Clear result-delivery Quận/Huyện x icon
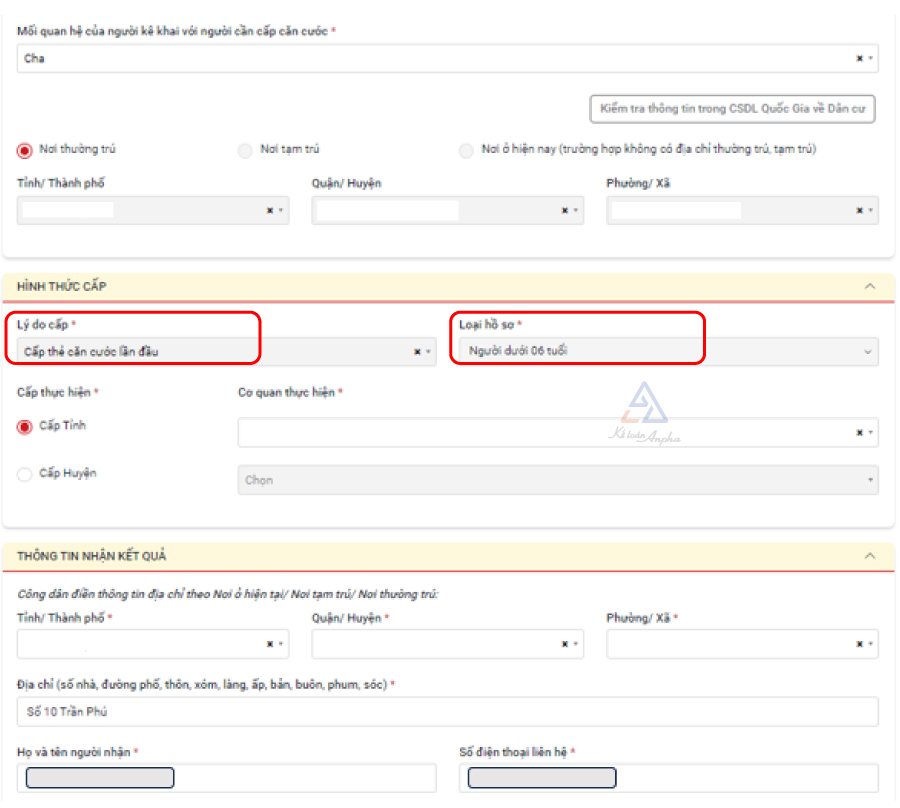Screen dimensions: 900x808 click(x=564, y=645)
